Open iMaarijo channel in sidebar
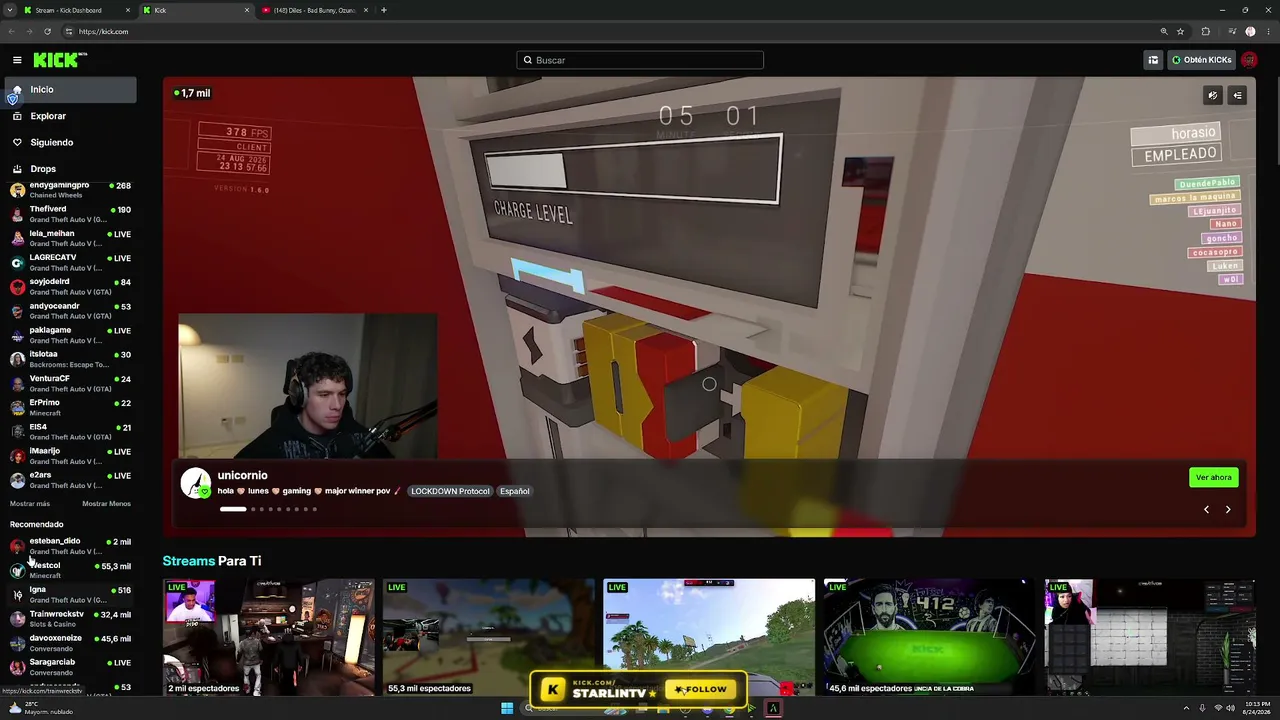 (x=70, y=455)
